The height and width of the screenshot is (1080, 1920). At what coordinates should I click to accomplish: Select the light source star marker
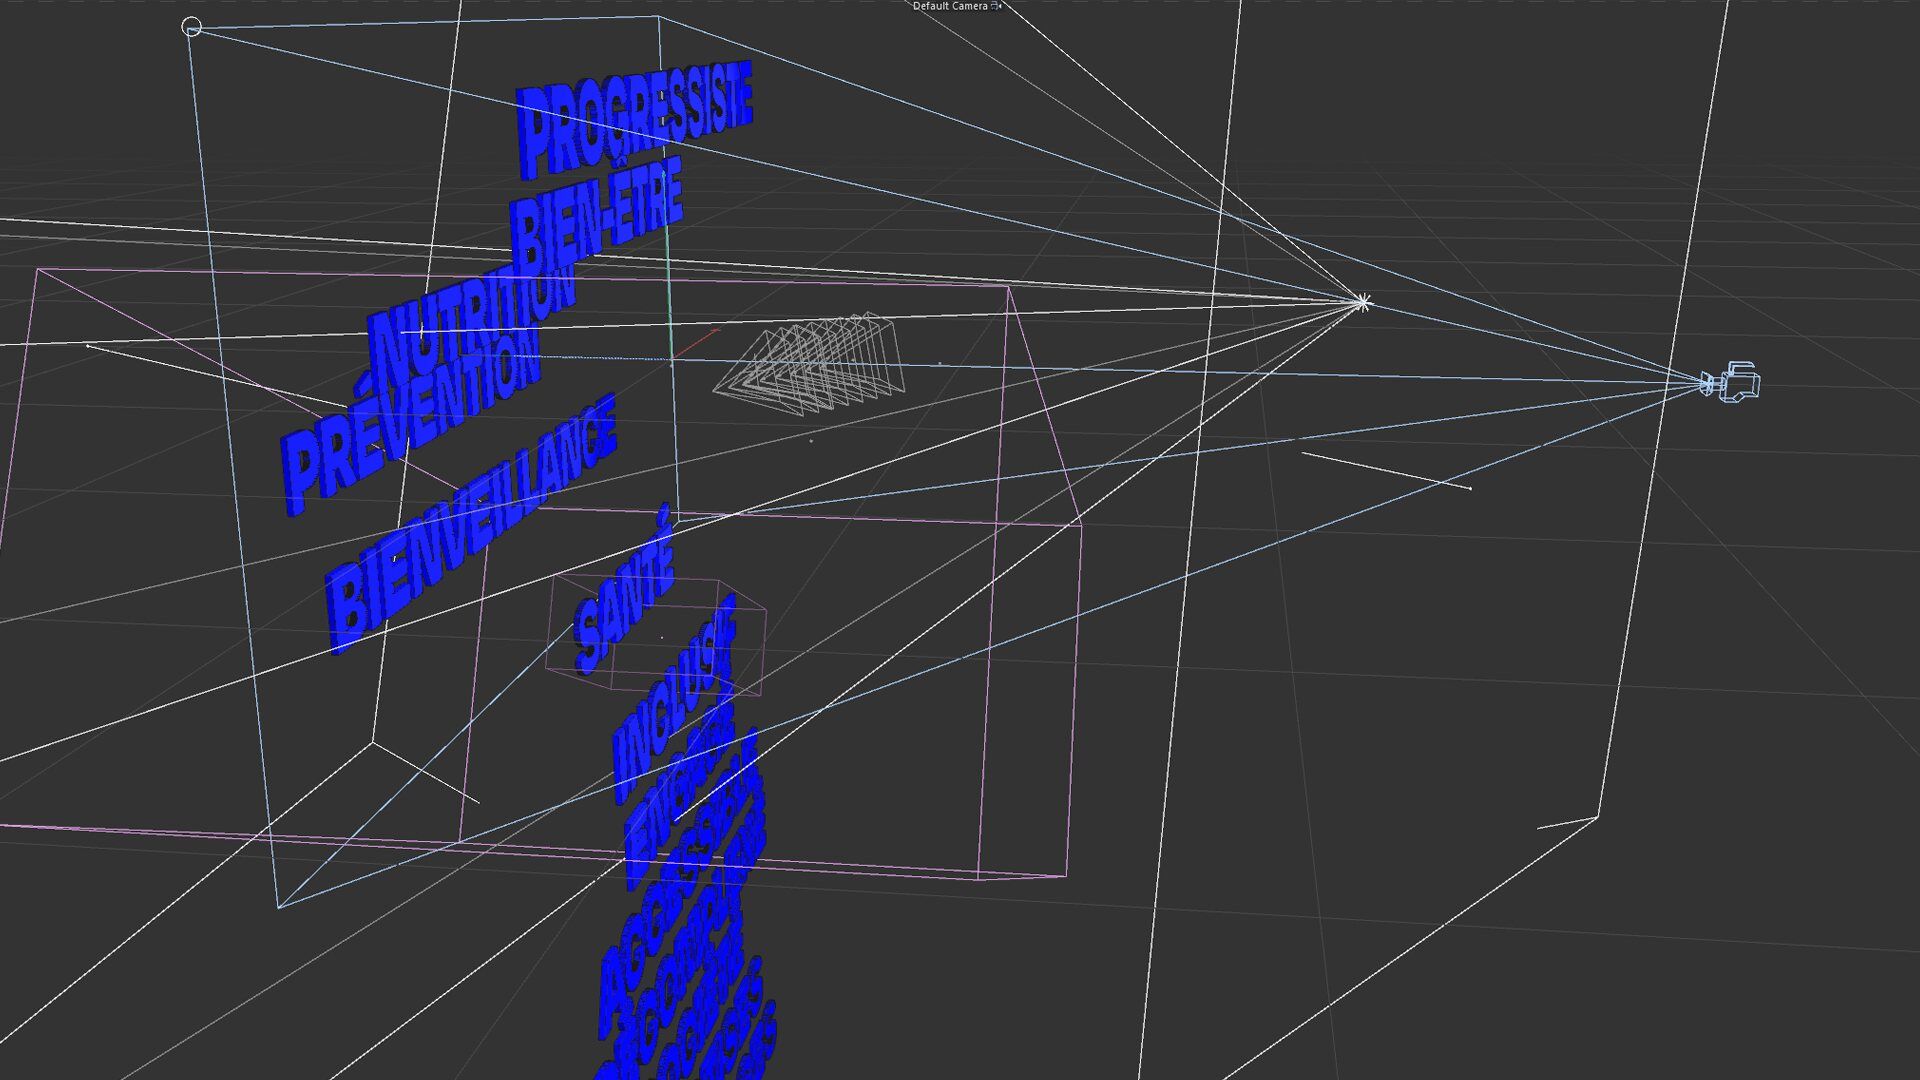pos(1362,302)
